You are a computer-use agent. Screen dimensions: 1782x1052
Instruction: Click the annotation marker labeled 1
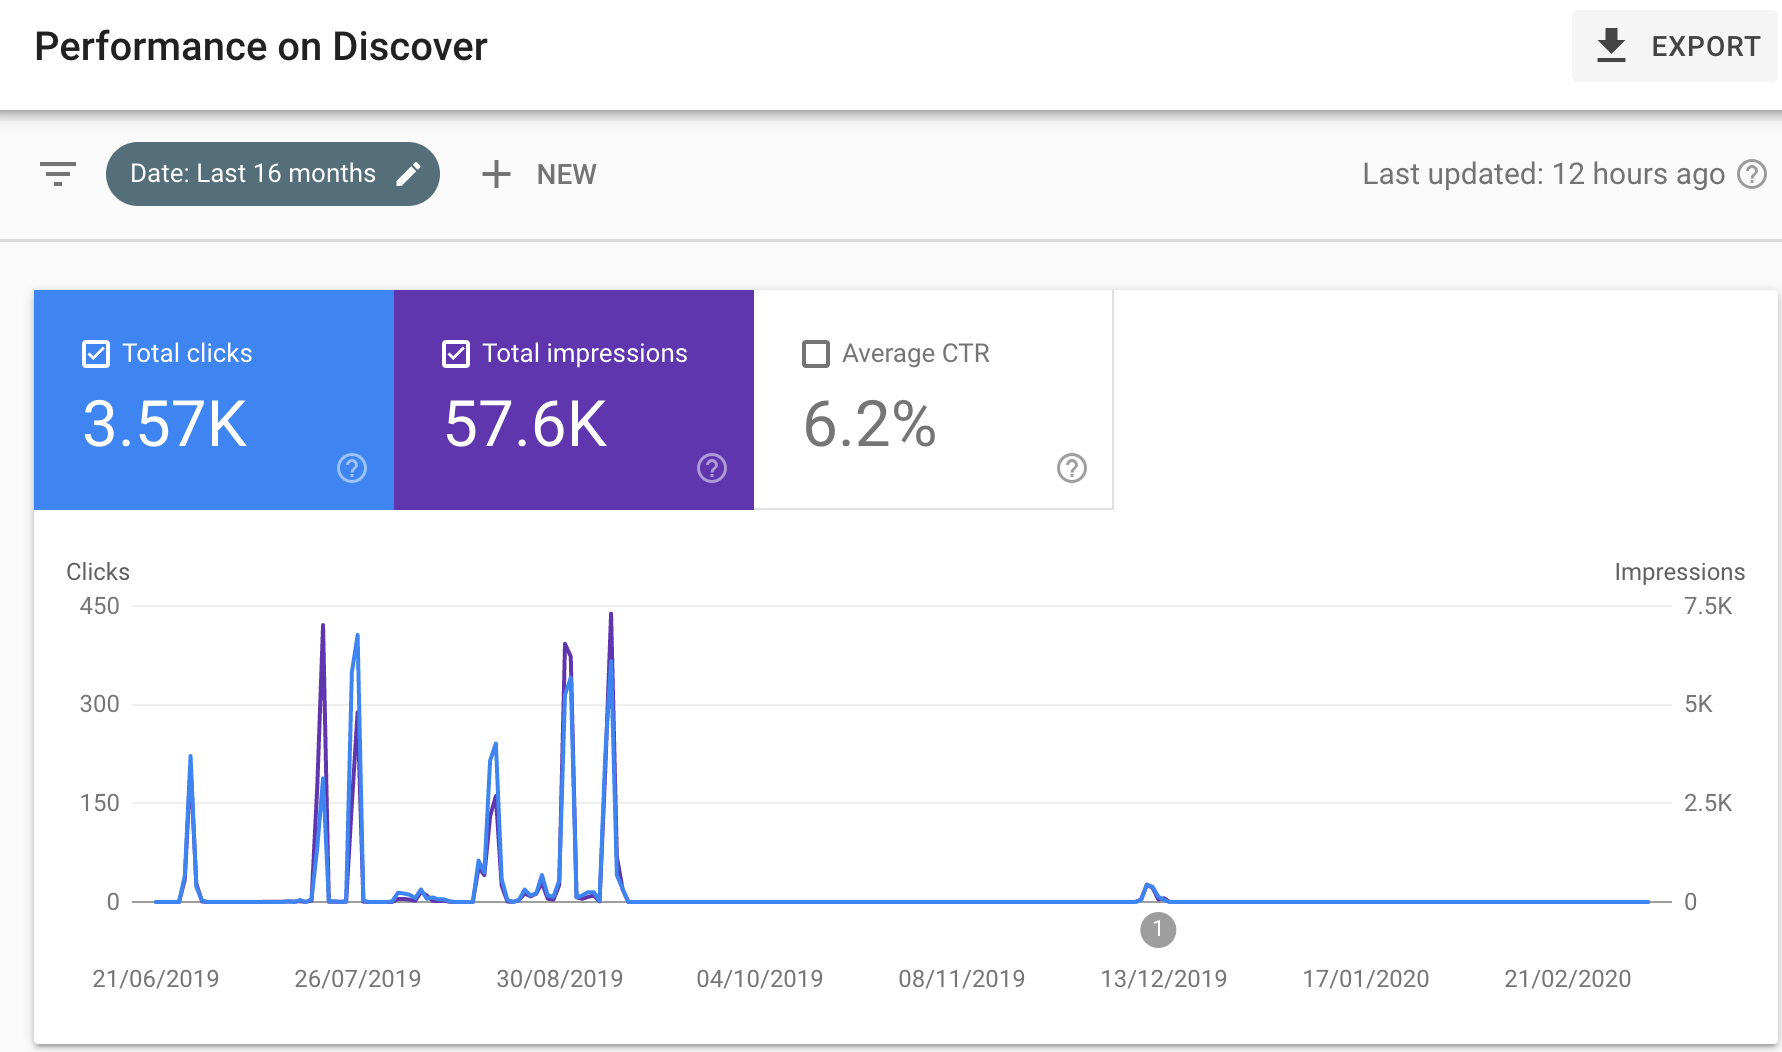[1158, 930]
